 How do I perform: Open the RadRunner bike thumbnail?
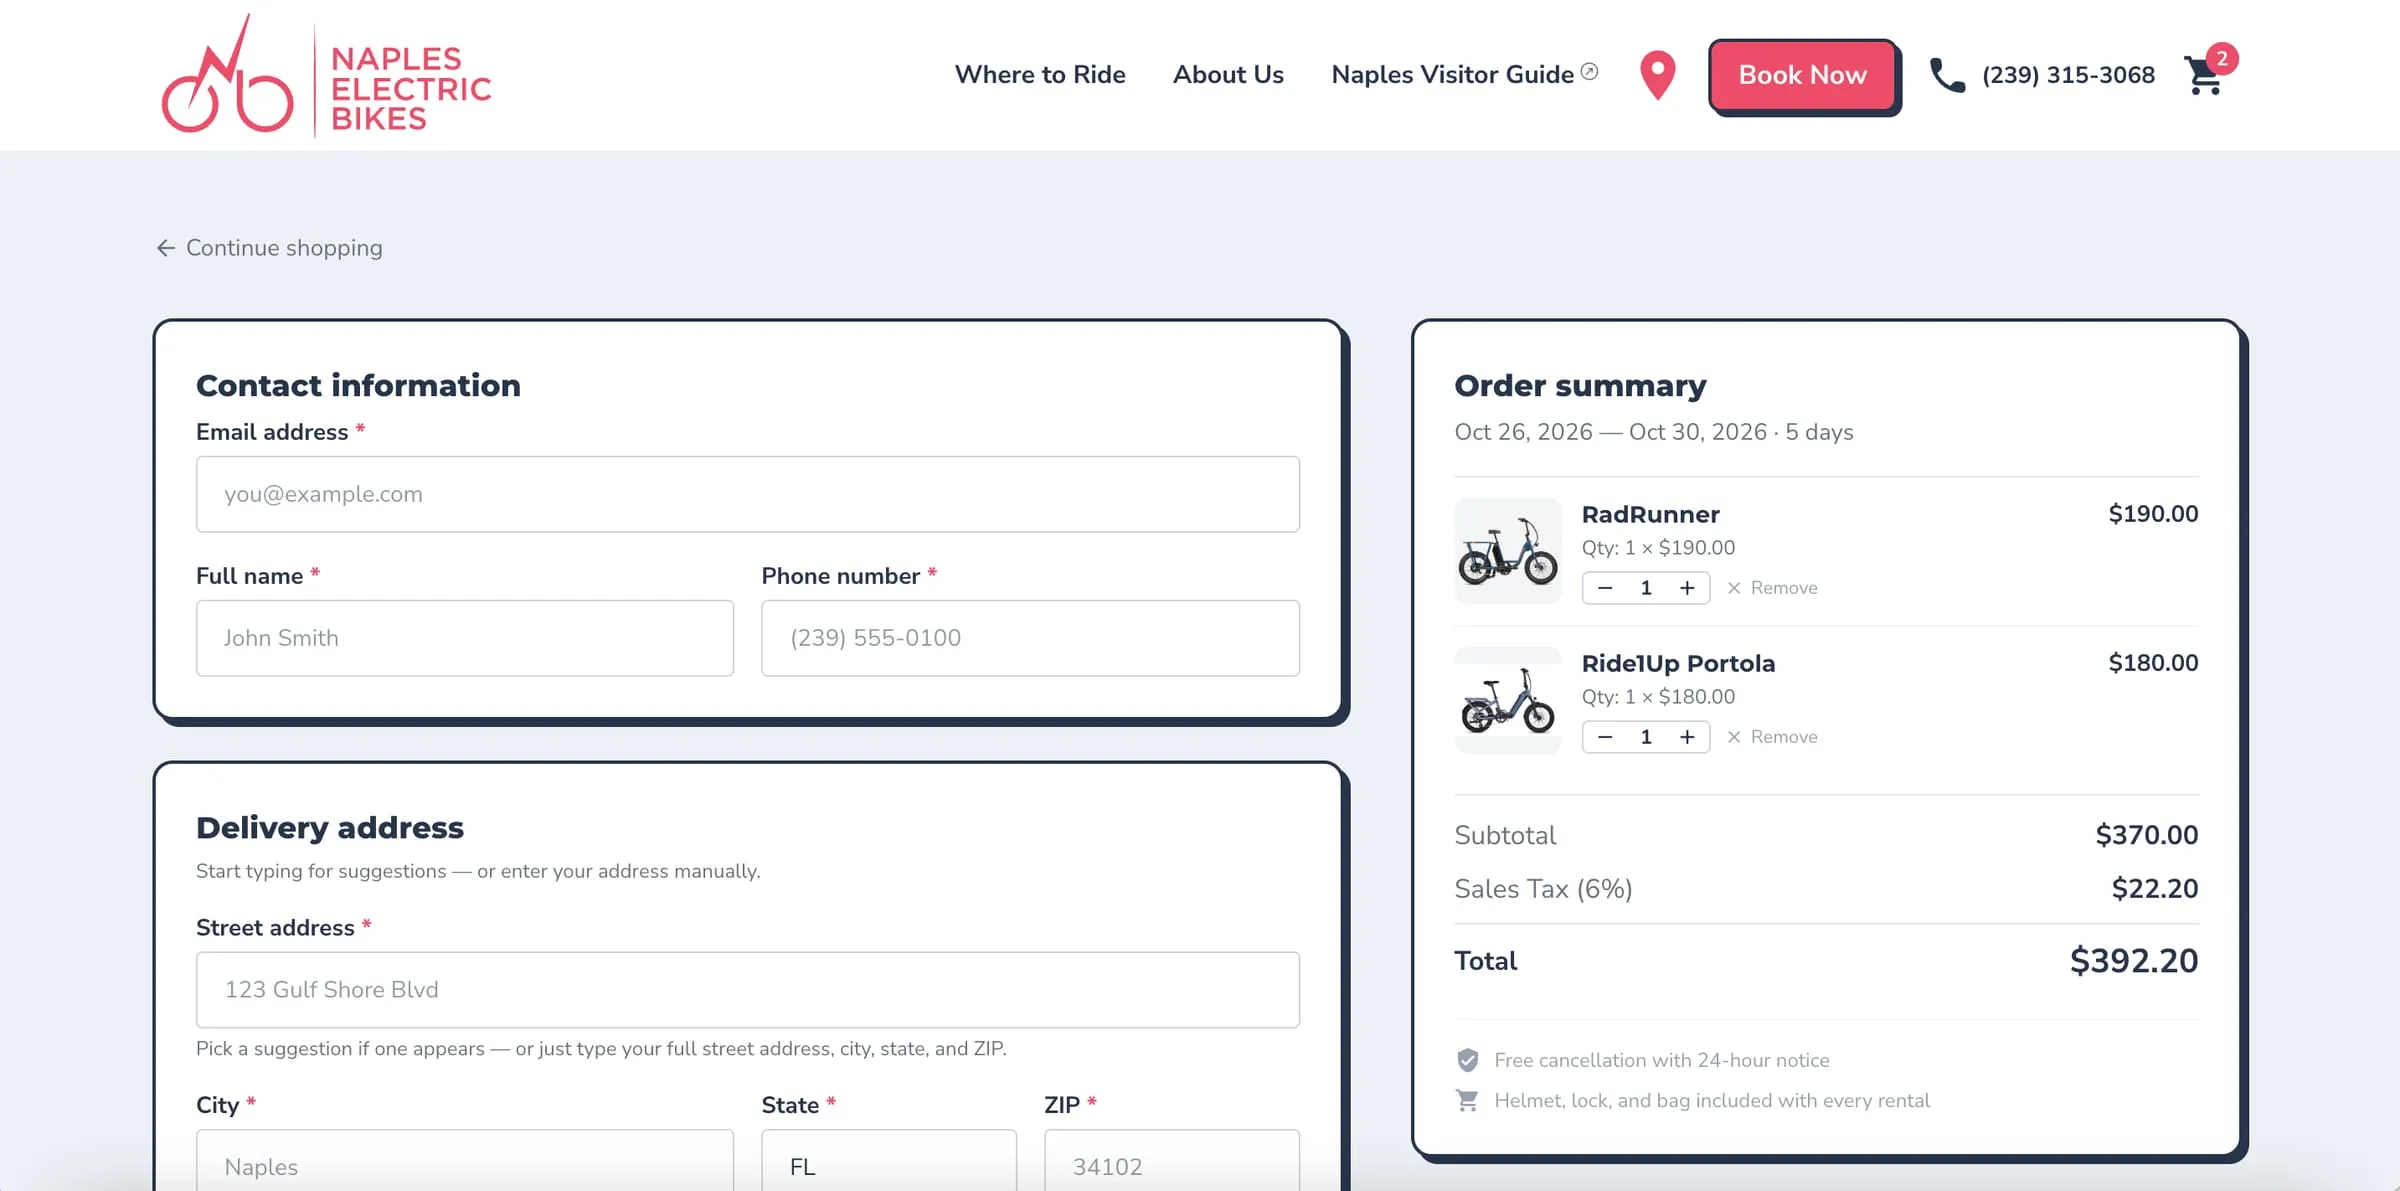click(1507, 551)
